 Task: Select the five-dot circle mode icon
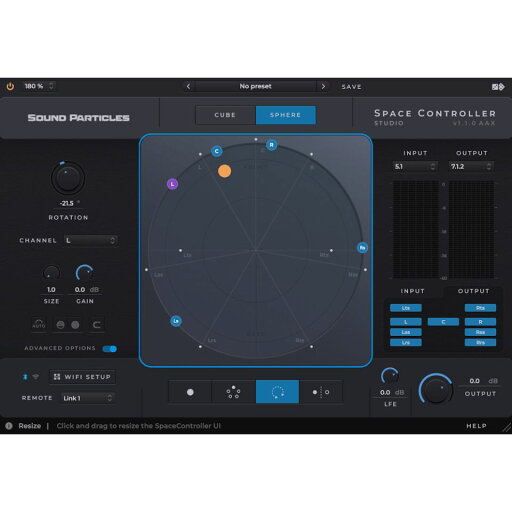tap(233, 392)
